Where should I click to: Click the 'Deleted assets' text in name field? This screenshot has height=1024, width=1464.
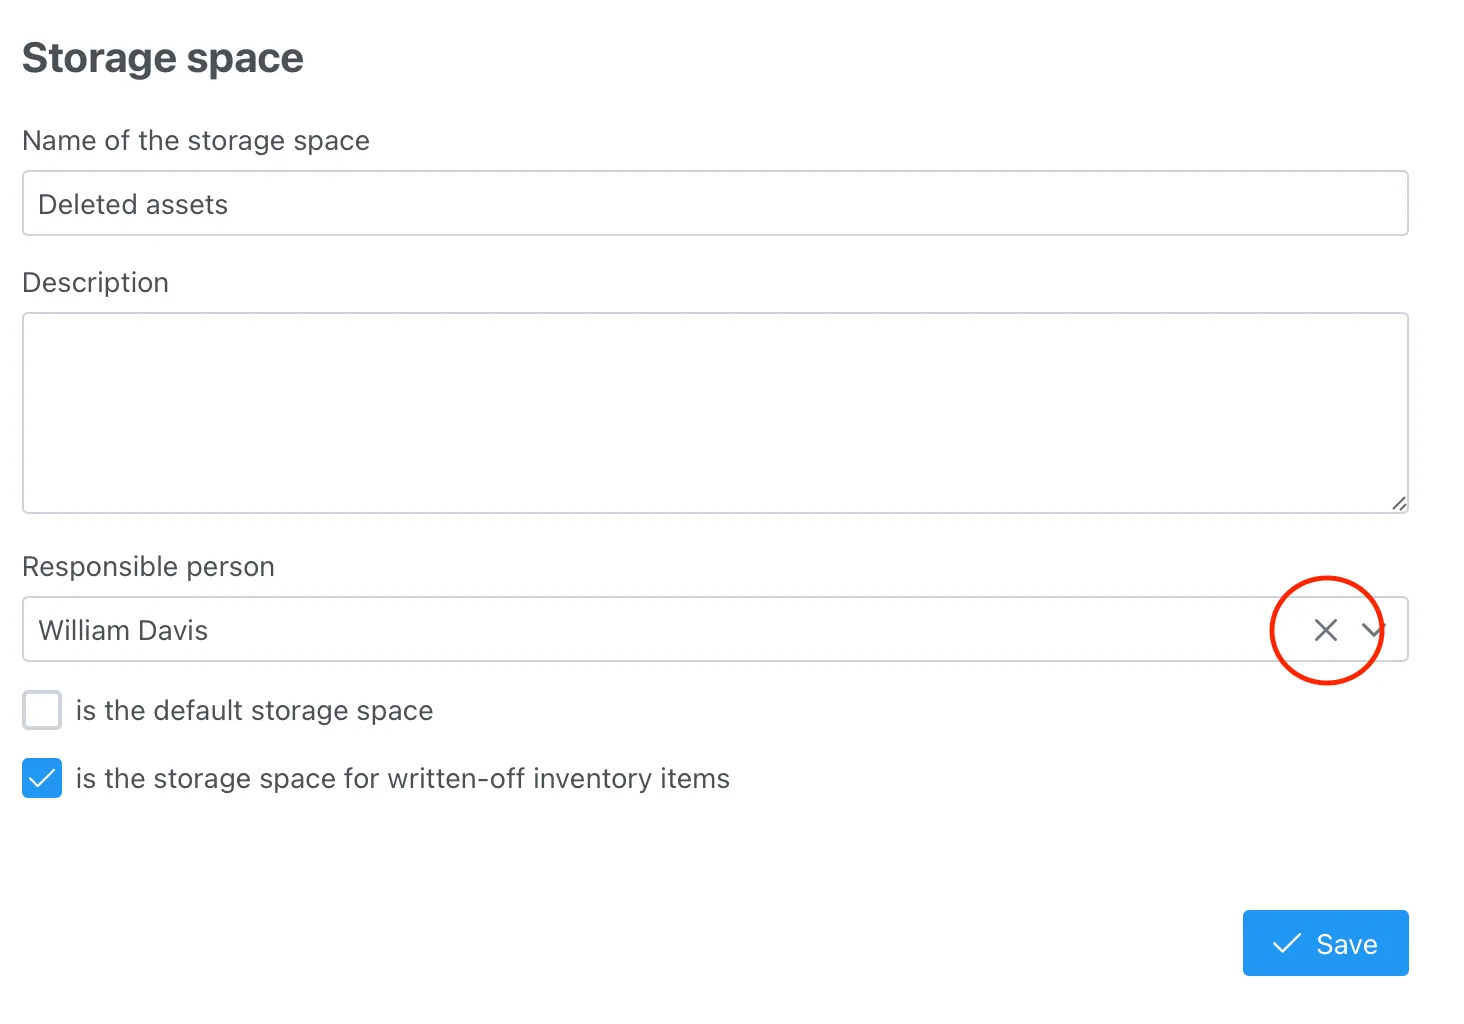[133, 204]
